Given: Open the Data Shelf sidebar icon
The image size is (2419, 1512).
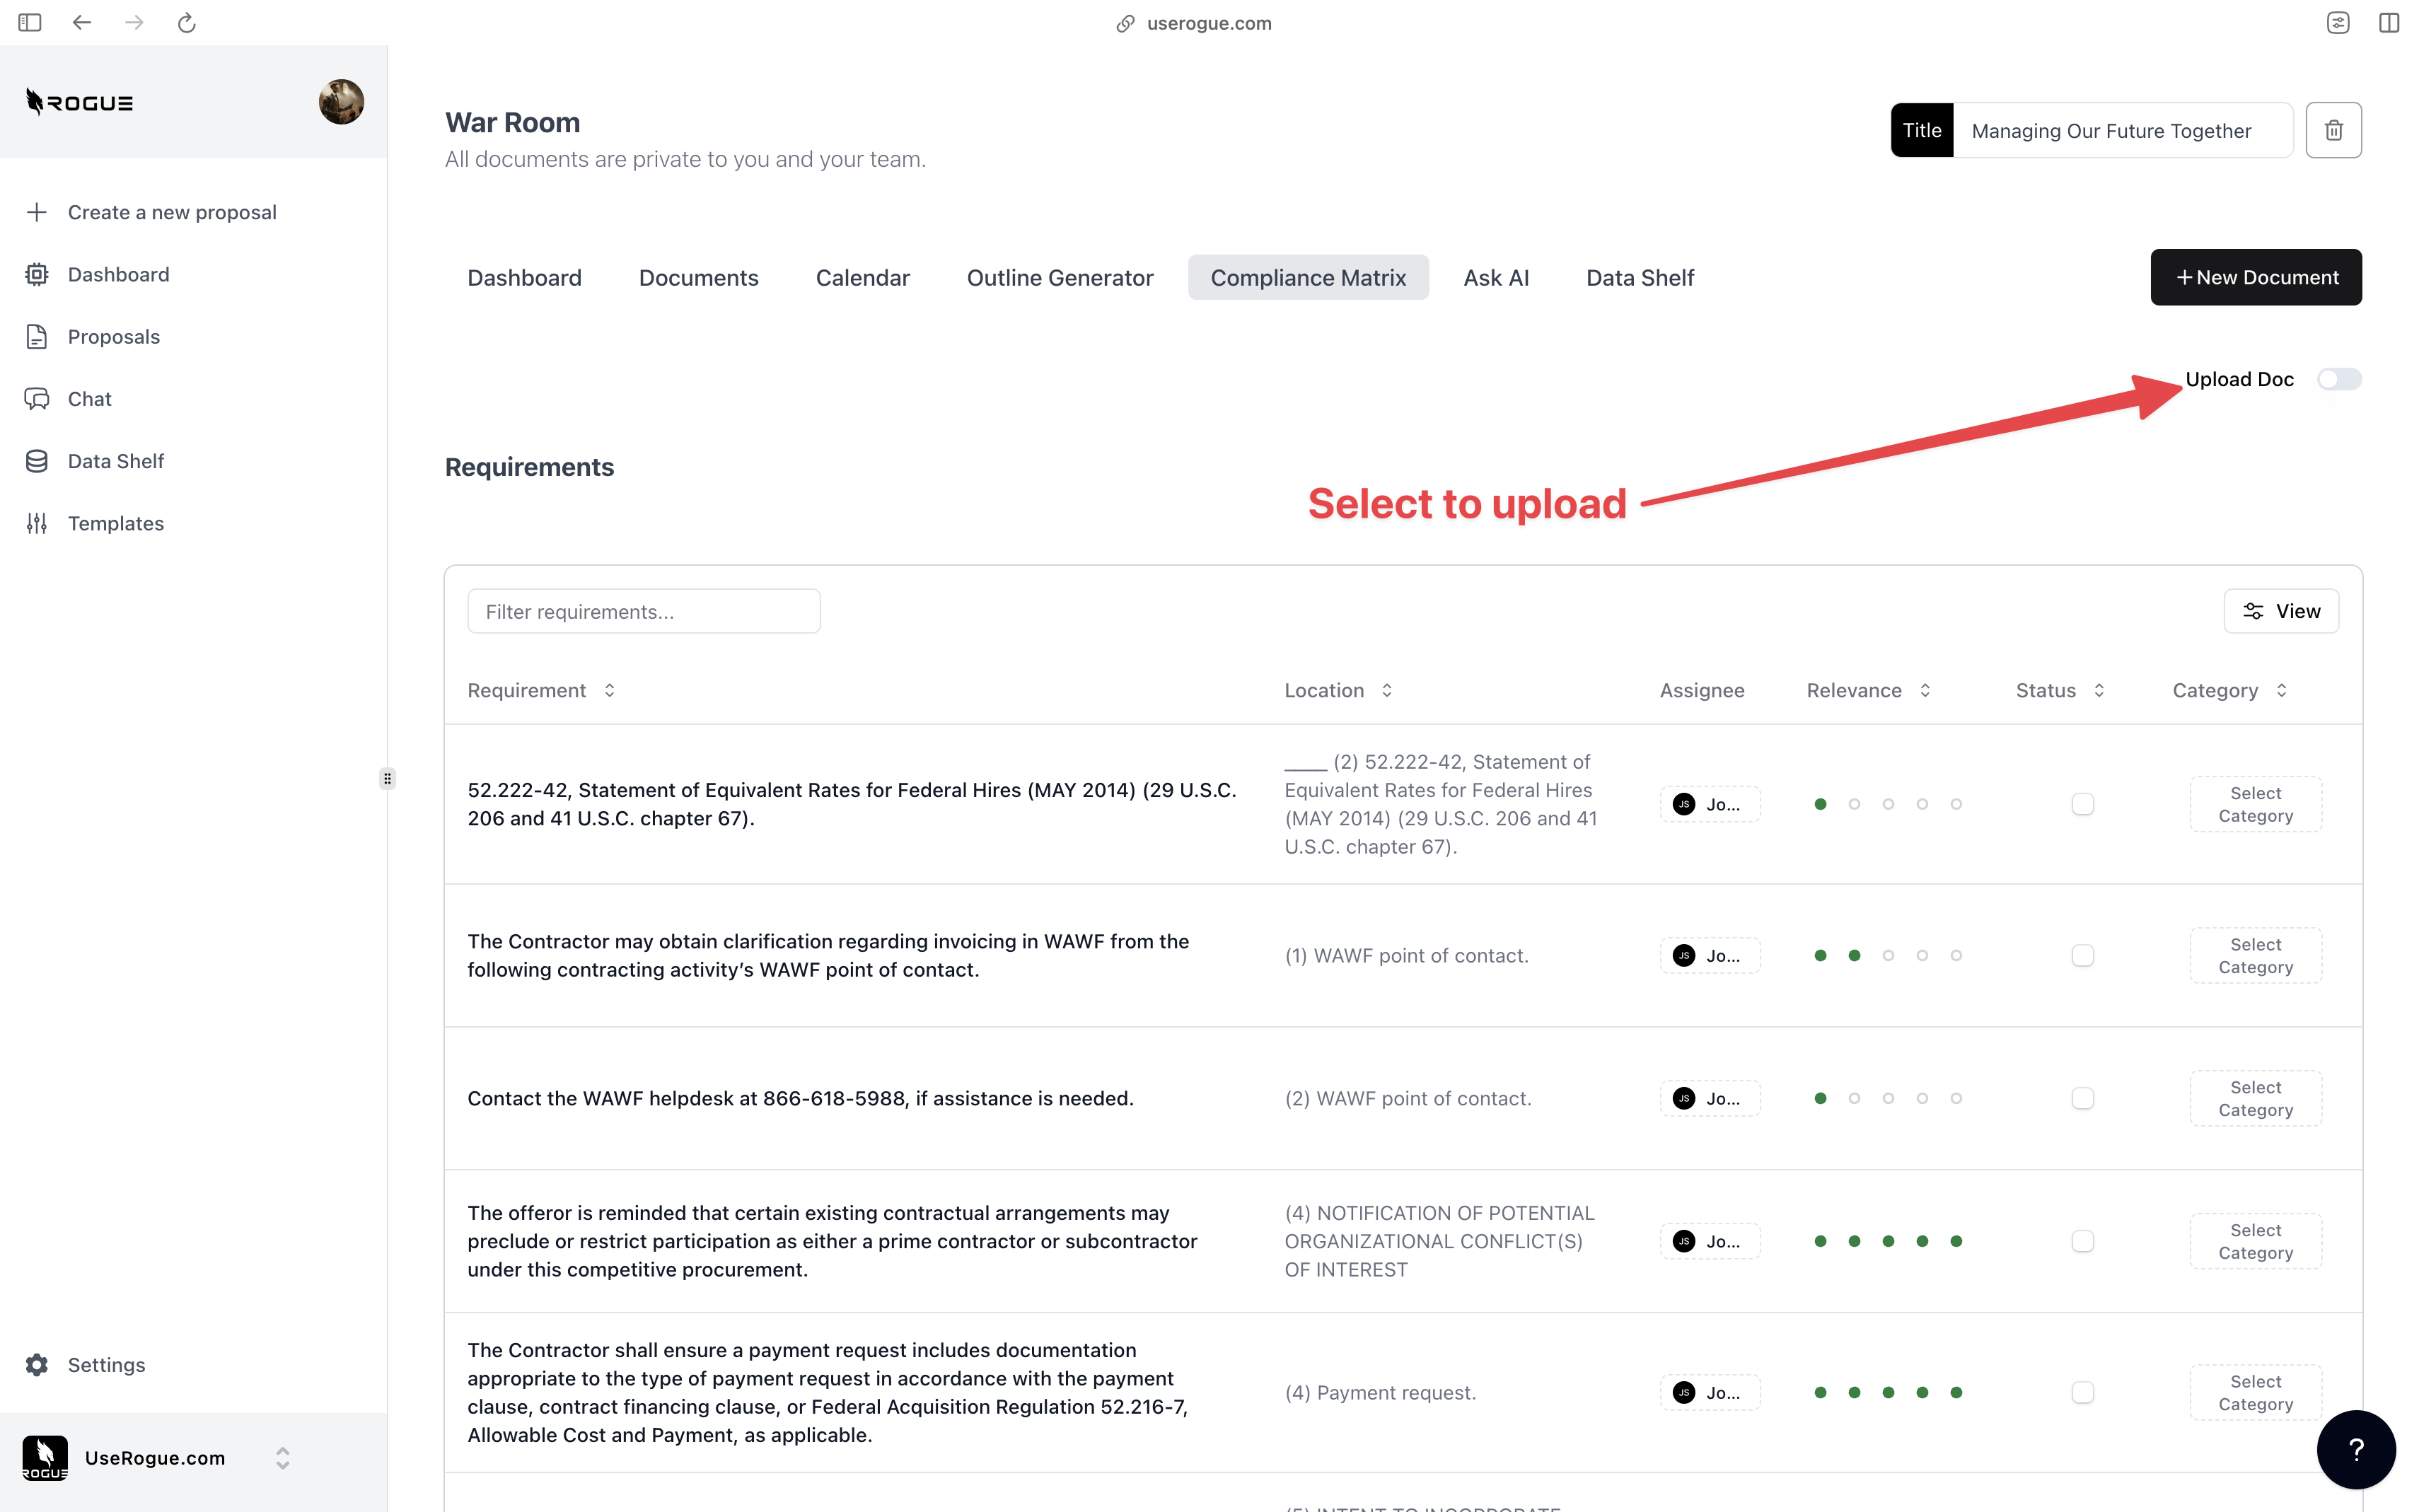Looking at the screenshot, I should pos(37,461).
